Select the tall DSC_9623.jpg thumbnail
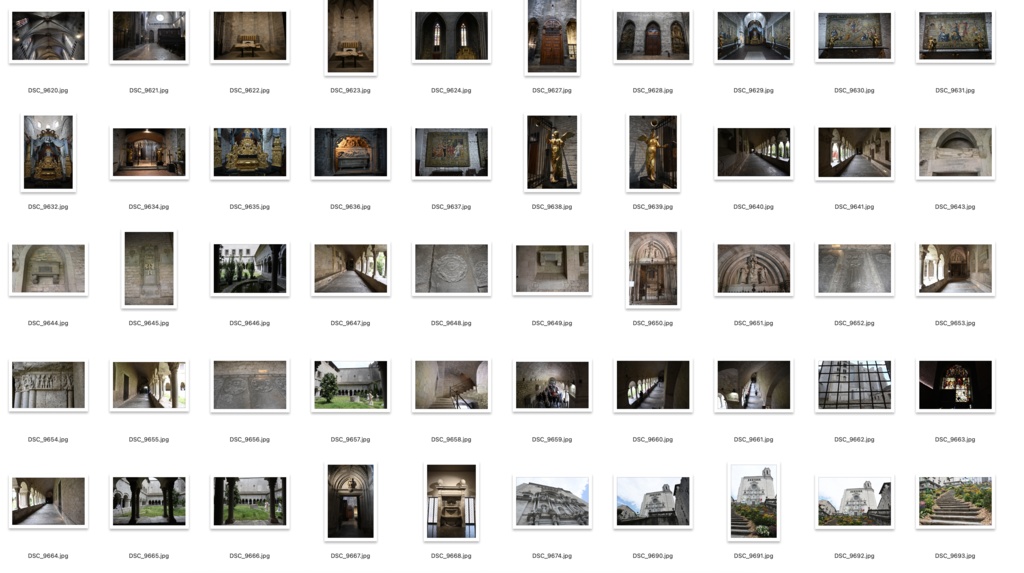 [351, 36]
